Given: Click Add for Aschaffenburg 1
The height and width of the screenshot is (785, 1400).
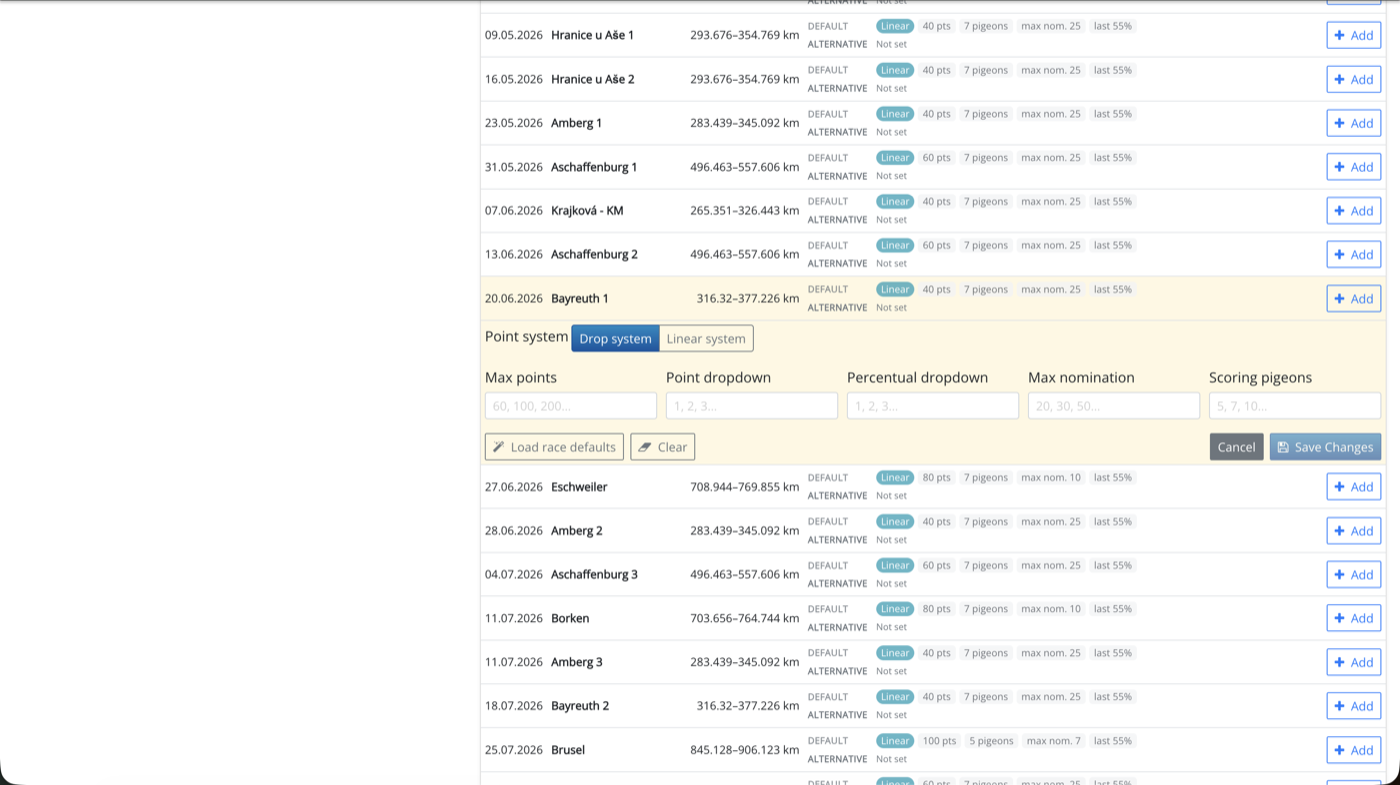Looking at the screenshot, I should tap(1353, 167).
